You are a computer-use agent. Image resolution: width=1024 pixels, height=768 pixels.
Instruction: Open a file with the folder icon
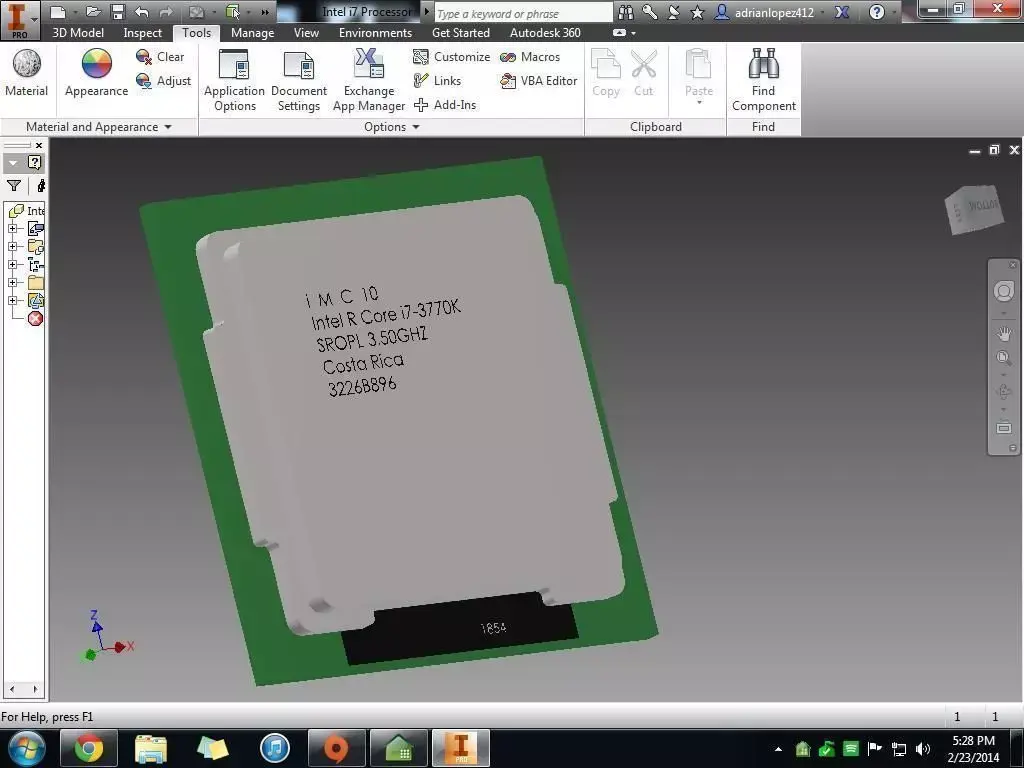[93, 12]
